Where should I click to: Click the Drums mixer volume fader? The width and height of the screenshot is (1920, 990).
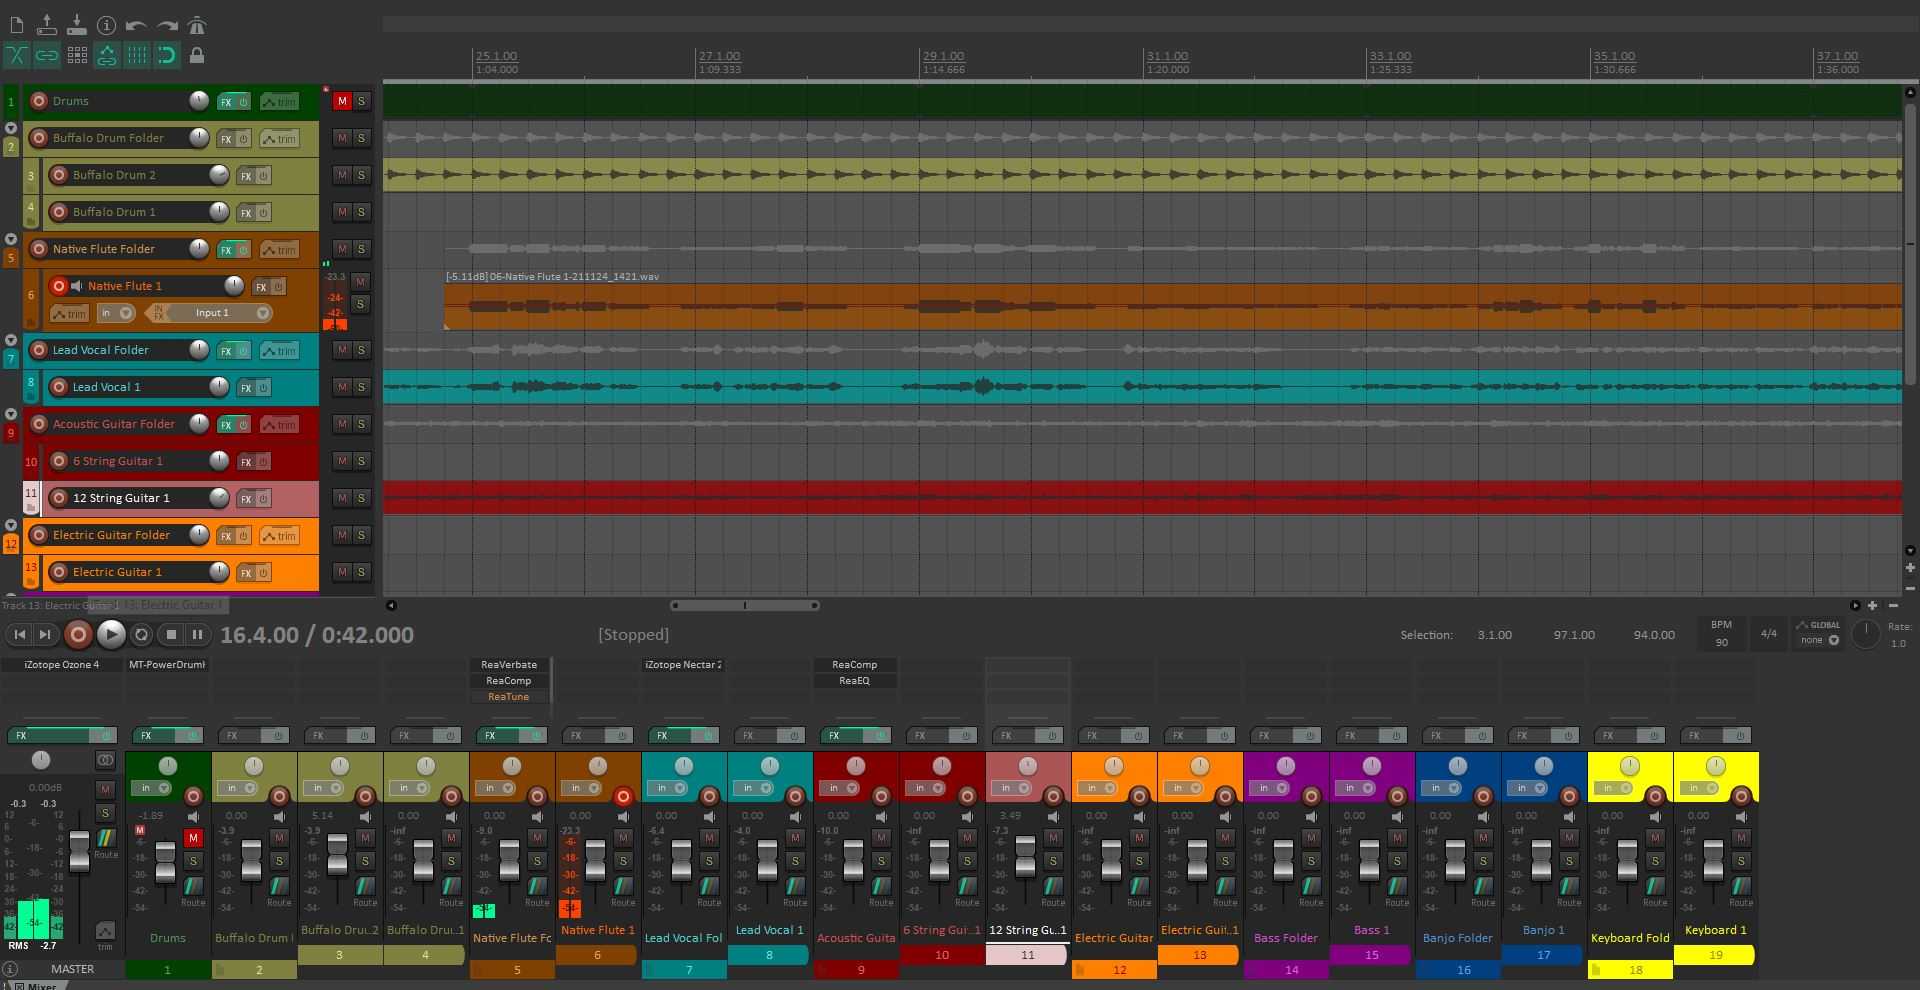(x=165, y=863)
